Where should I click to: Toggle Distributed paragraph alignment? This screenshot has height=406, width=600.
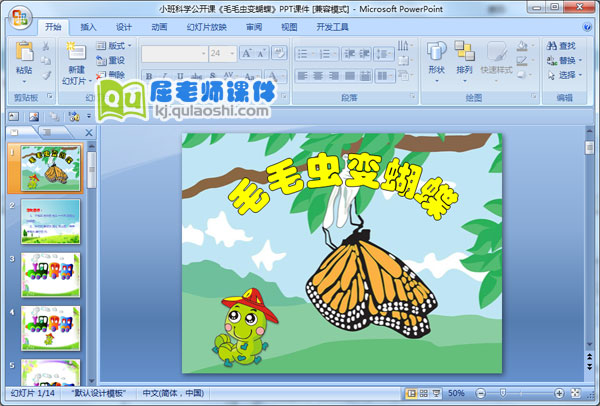365,76
